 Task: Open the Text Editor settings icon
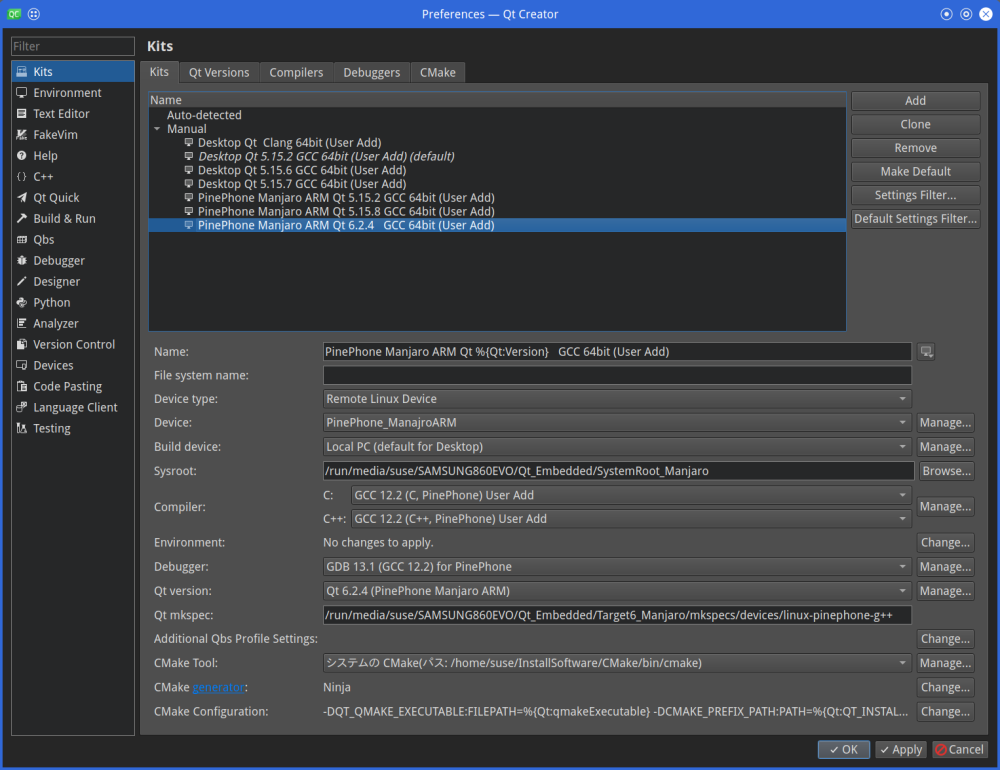(22, 114)
